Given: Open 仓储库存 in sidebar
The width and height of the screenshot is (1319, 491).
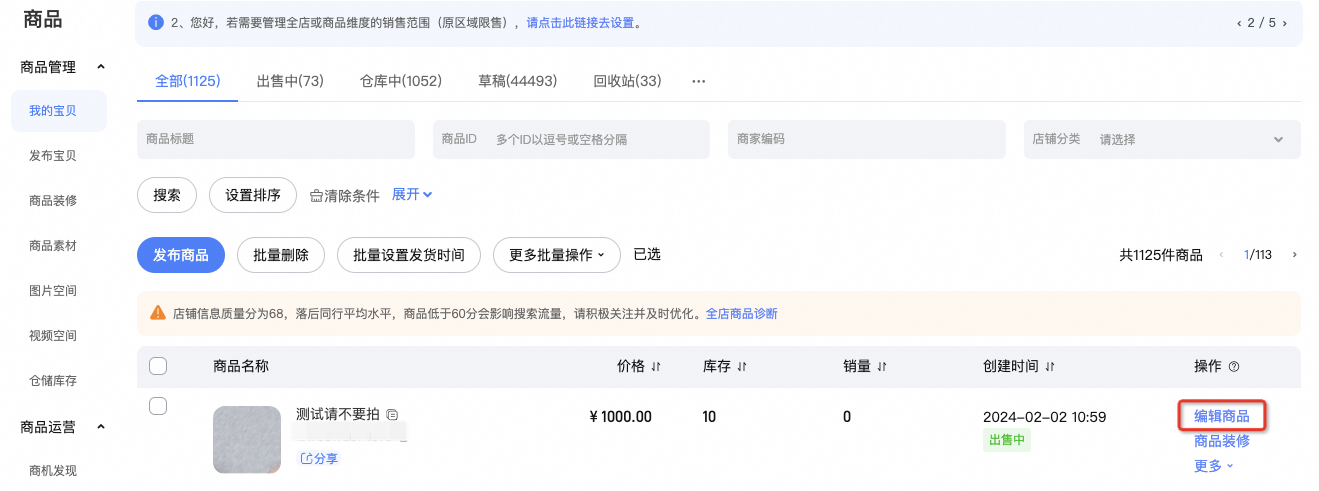Looking at the screenshot, I should point(53,381).
